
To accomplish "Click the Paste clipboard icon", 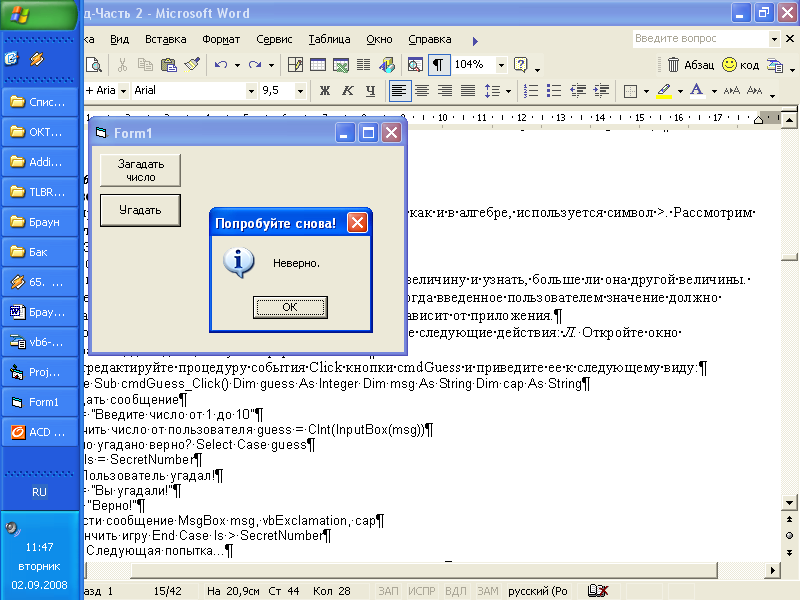I will (168, 65).
